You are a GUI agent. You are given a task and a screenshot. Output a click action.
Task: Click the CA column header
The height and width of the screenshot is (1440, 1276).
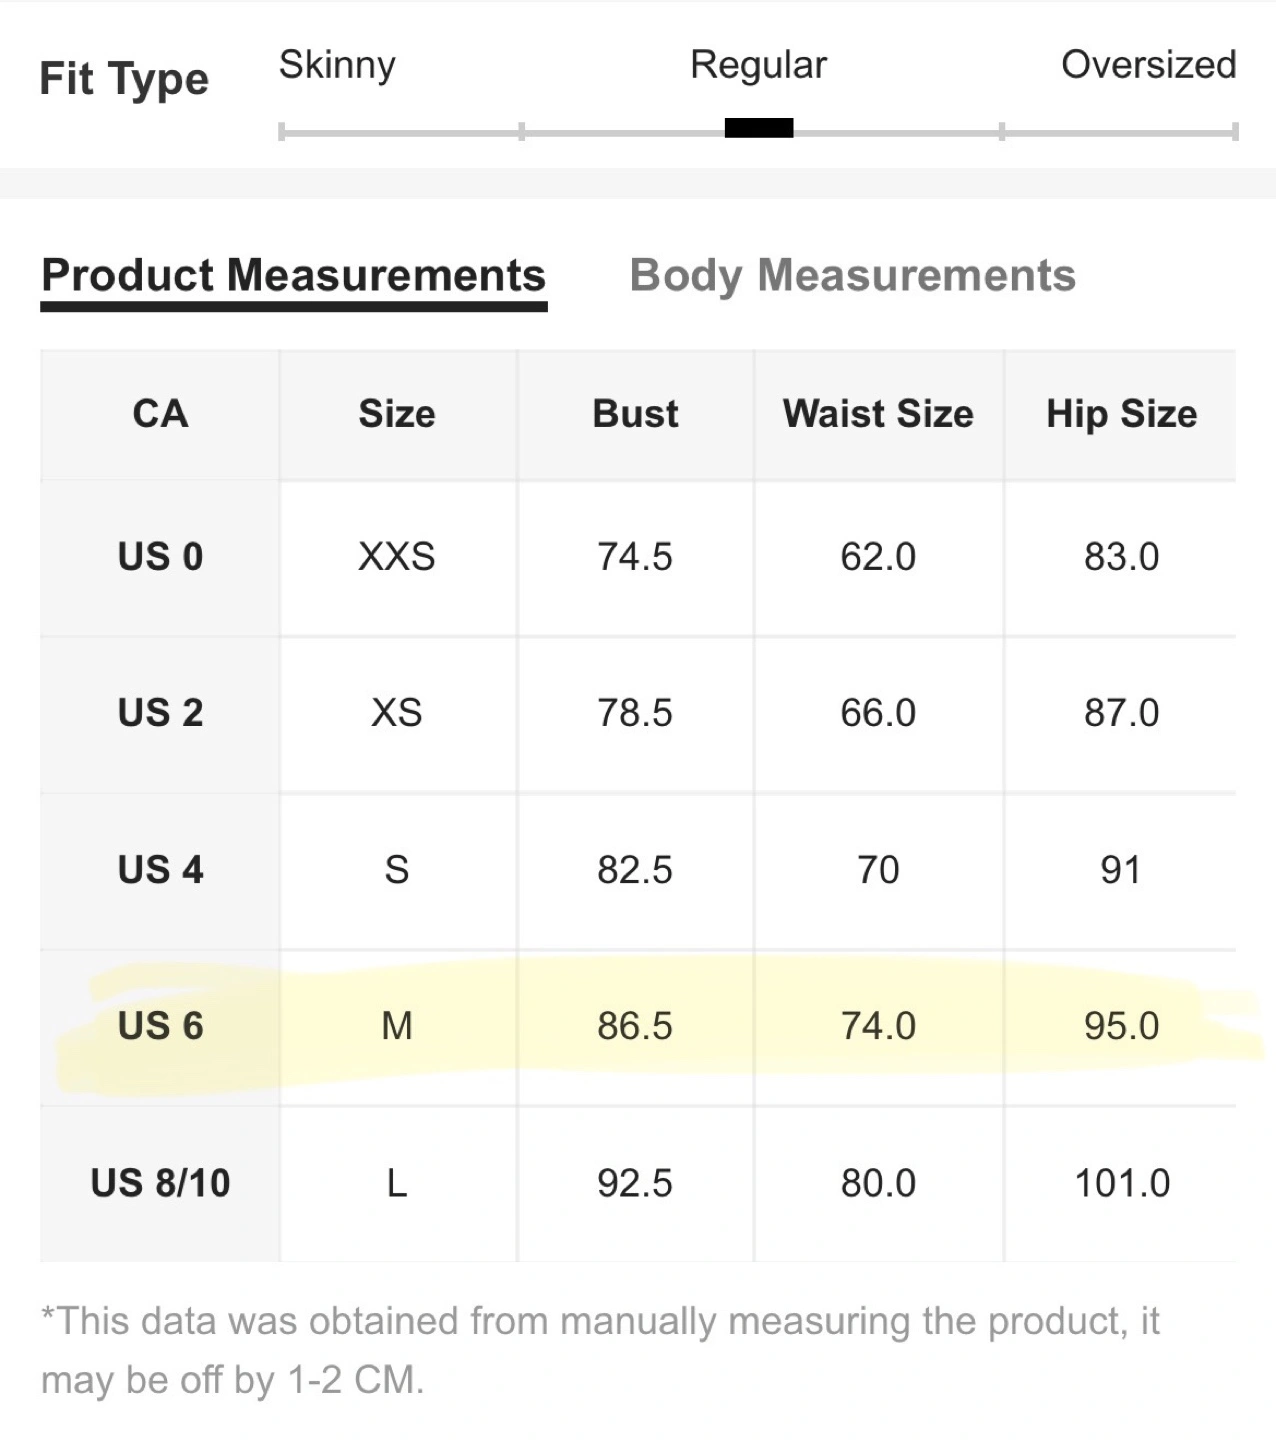pyautogui.click(x=160, y=414)
